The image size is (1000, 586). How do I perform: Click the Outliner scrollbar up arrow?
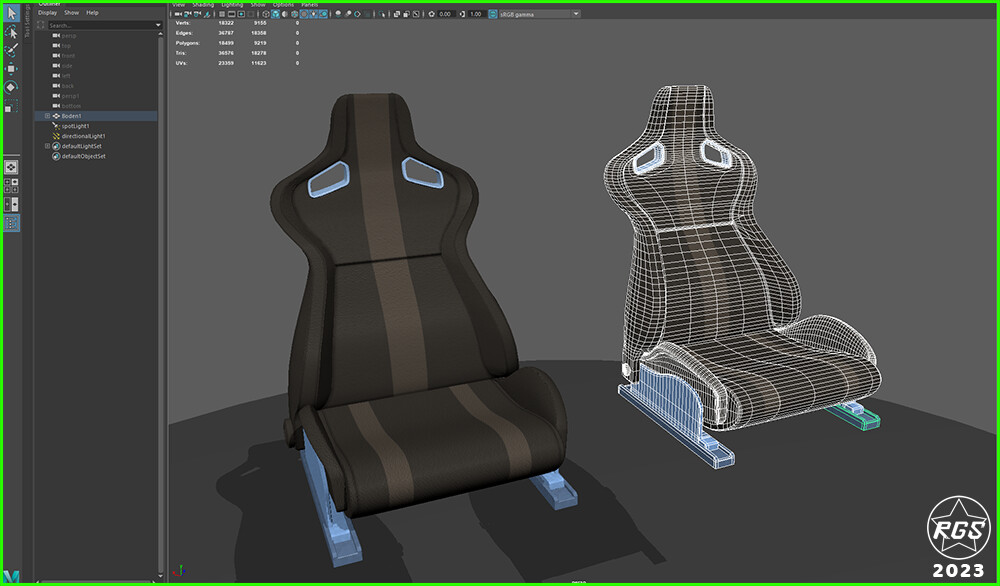160,33
